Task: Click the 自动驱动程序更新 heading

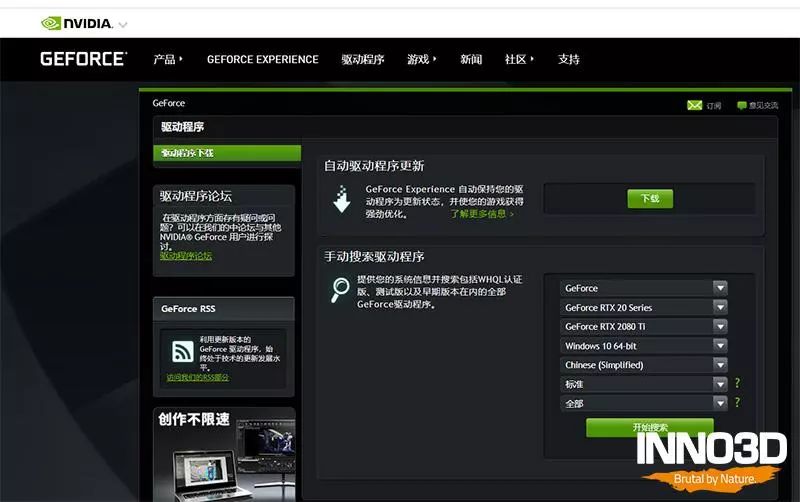Action: pos(374,166)
